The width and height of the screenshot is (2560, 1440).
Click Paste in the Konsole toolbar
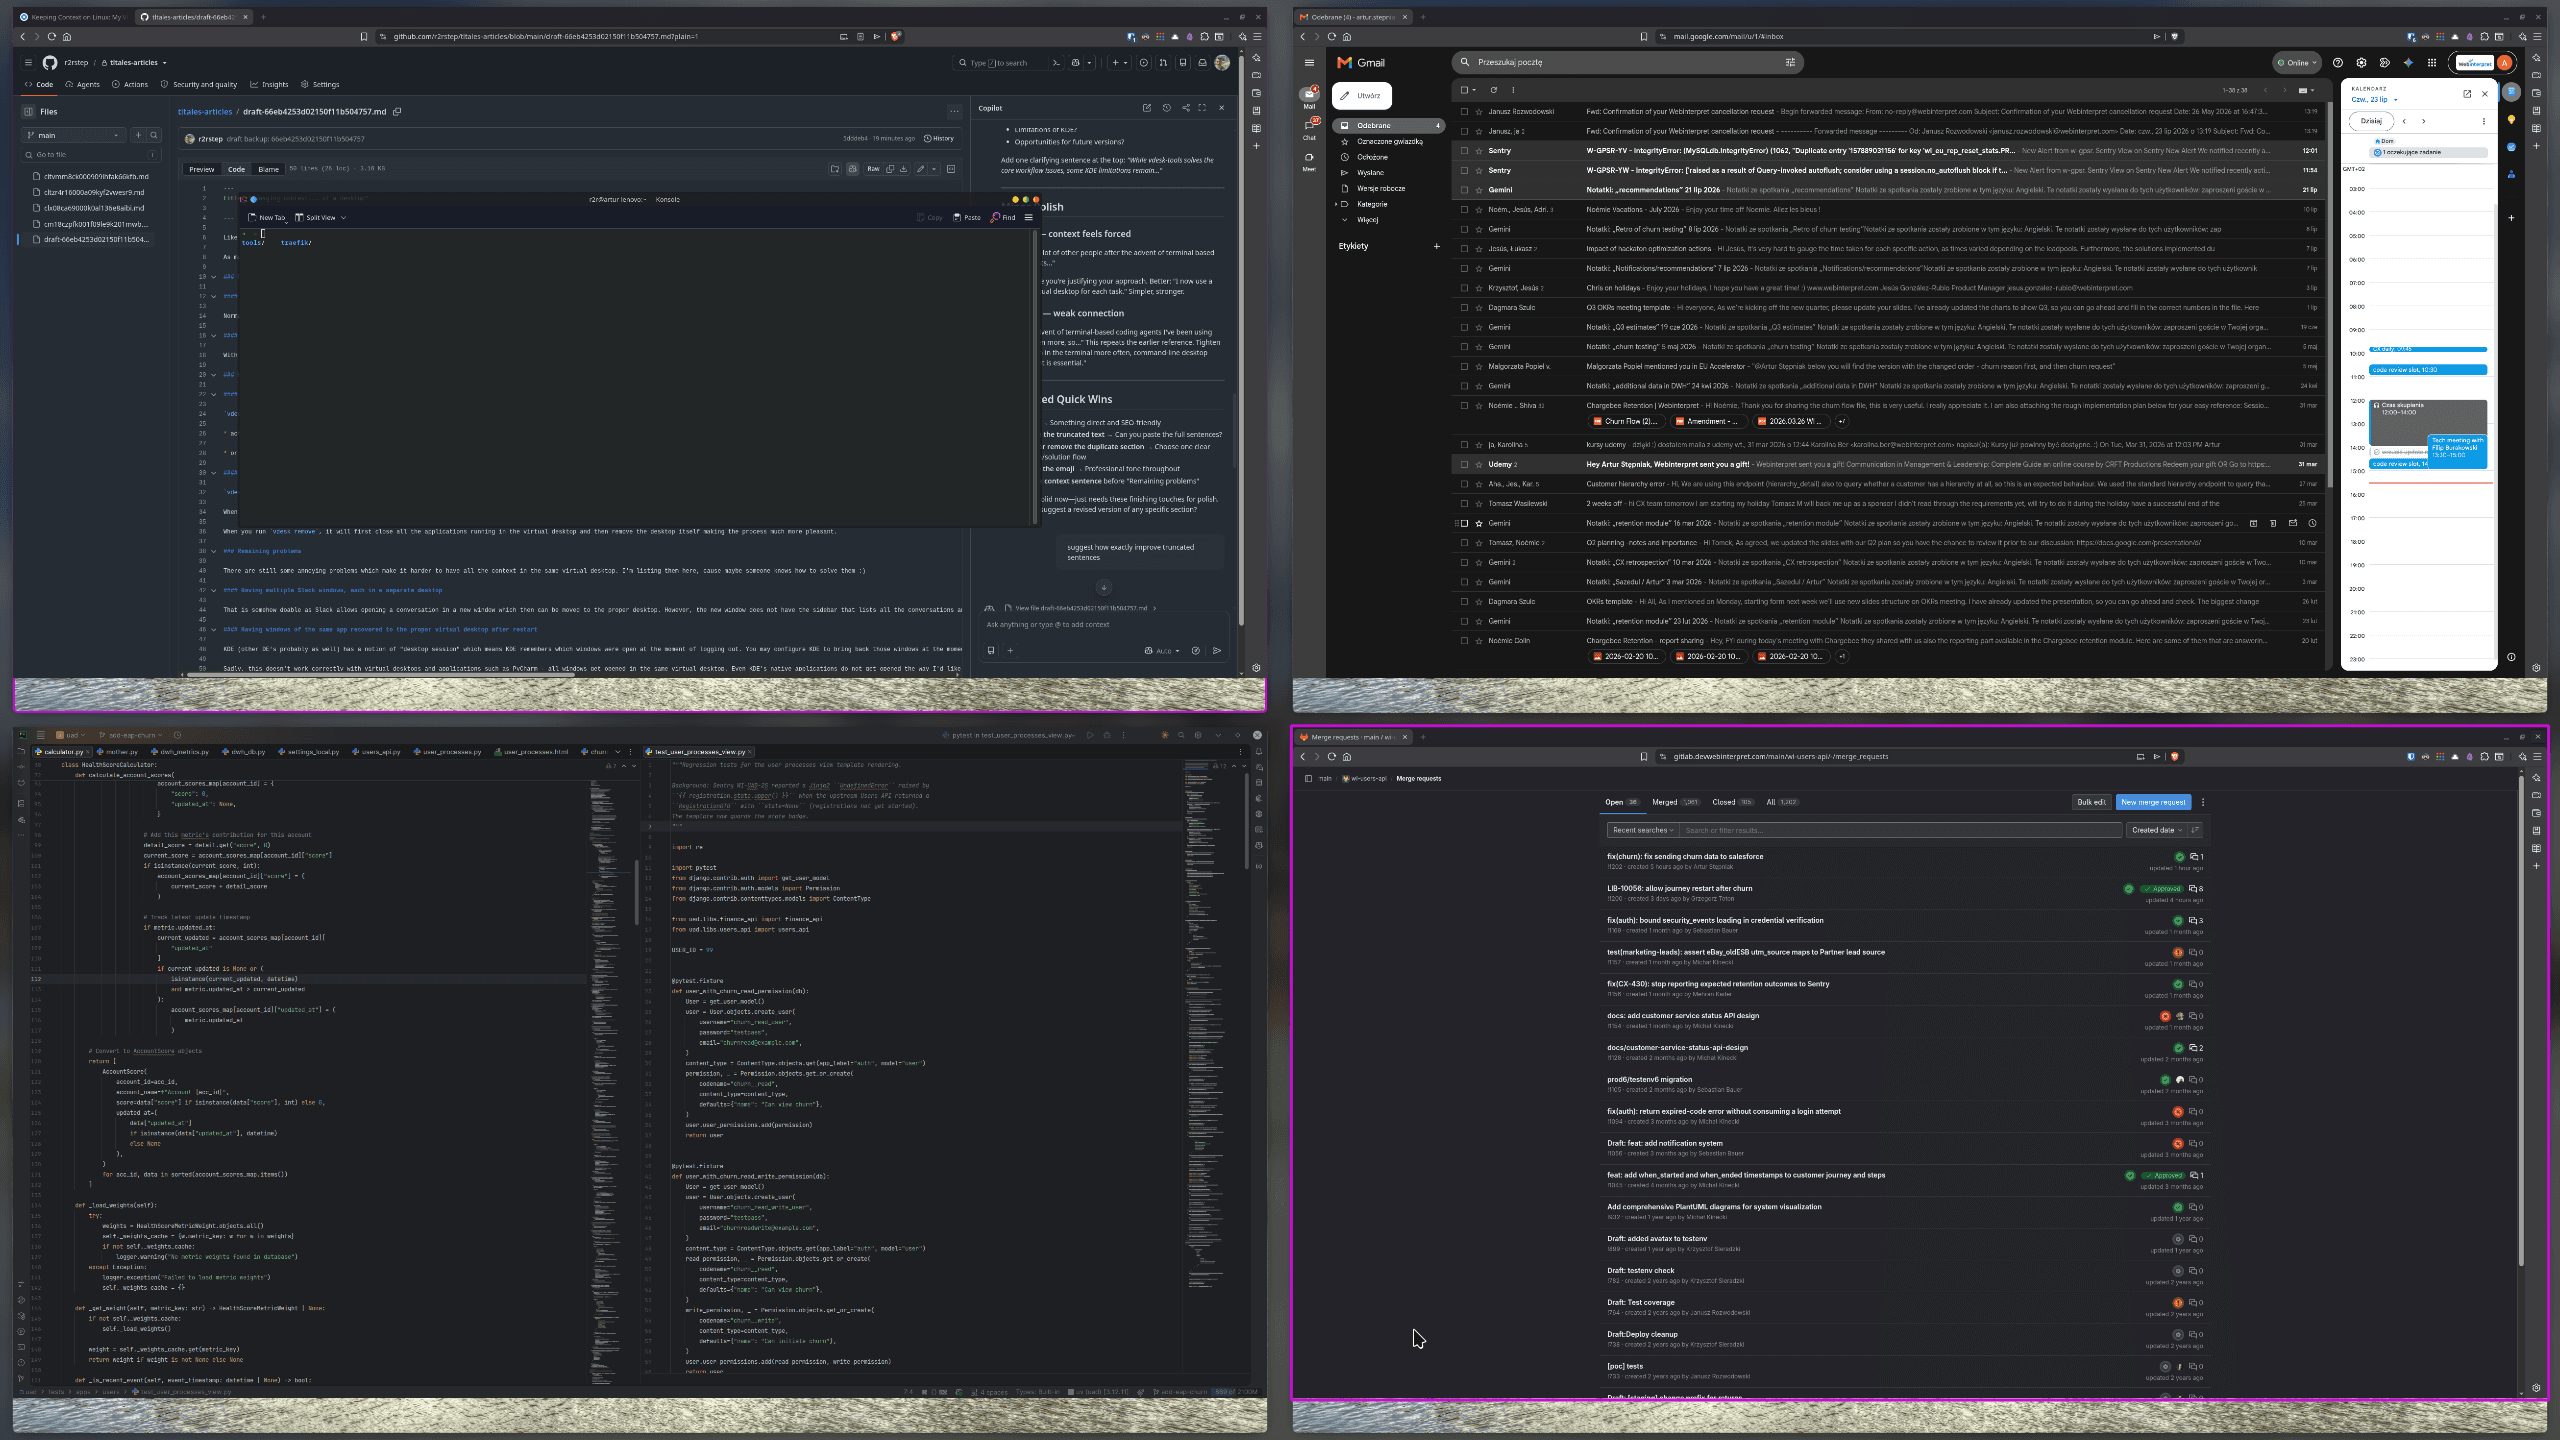point(967,217)
